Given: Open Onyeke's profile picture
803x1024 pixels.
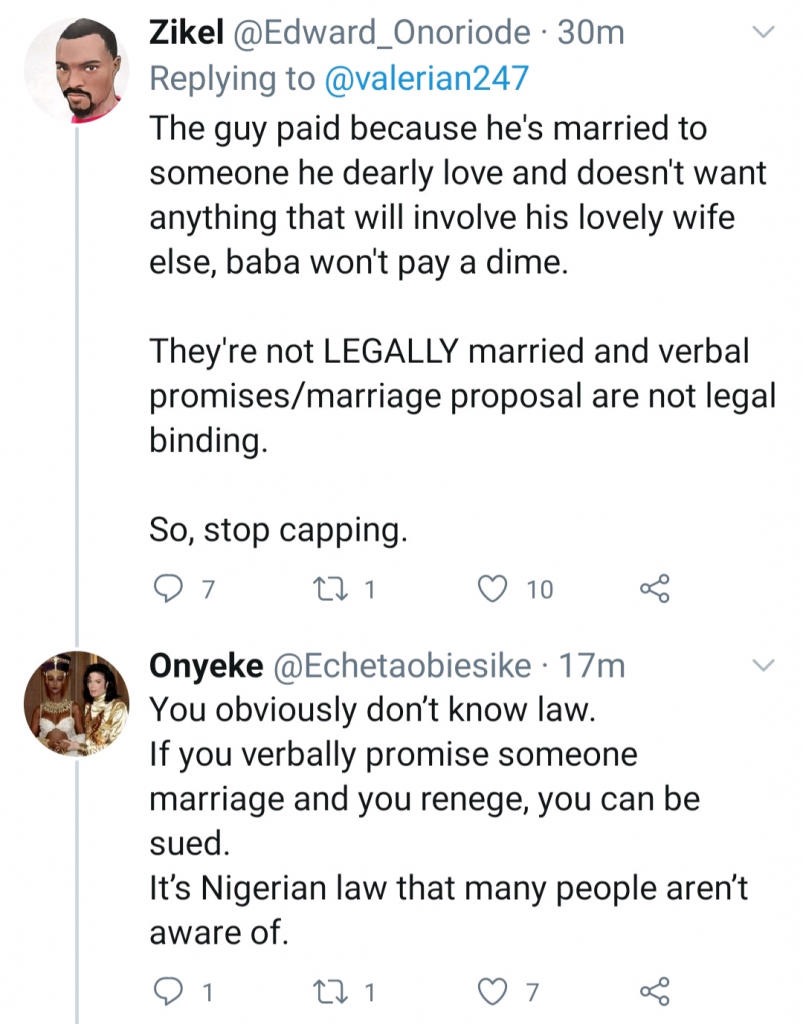Looking at the screenshot, I should point(76,704).
